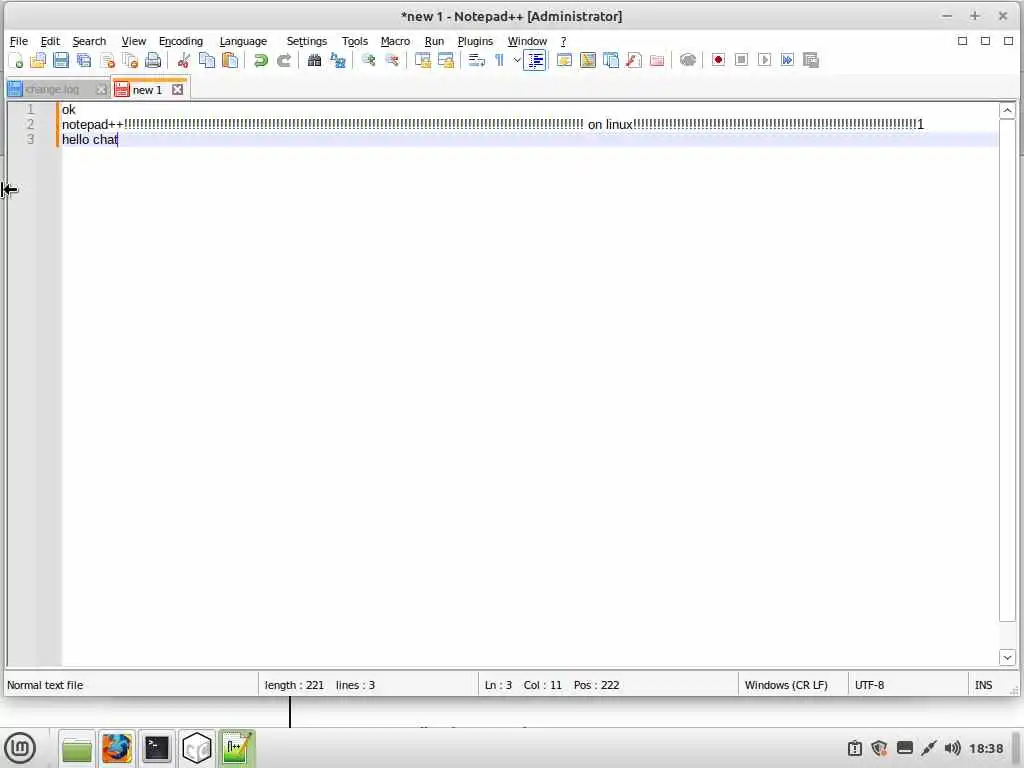Open the Macro menu
This screenshot has width=1024, height=768.
(x=395, y=41)
